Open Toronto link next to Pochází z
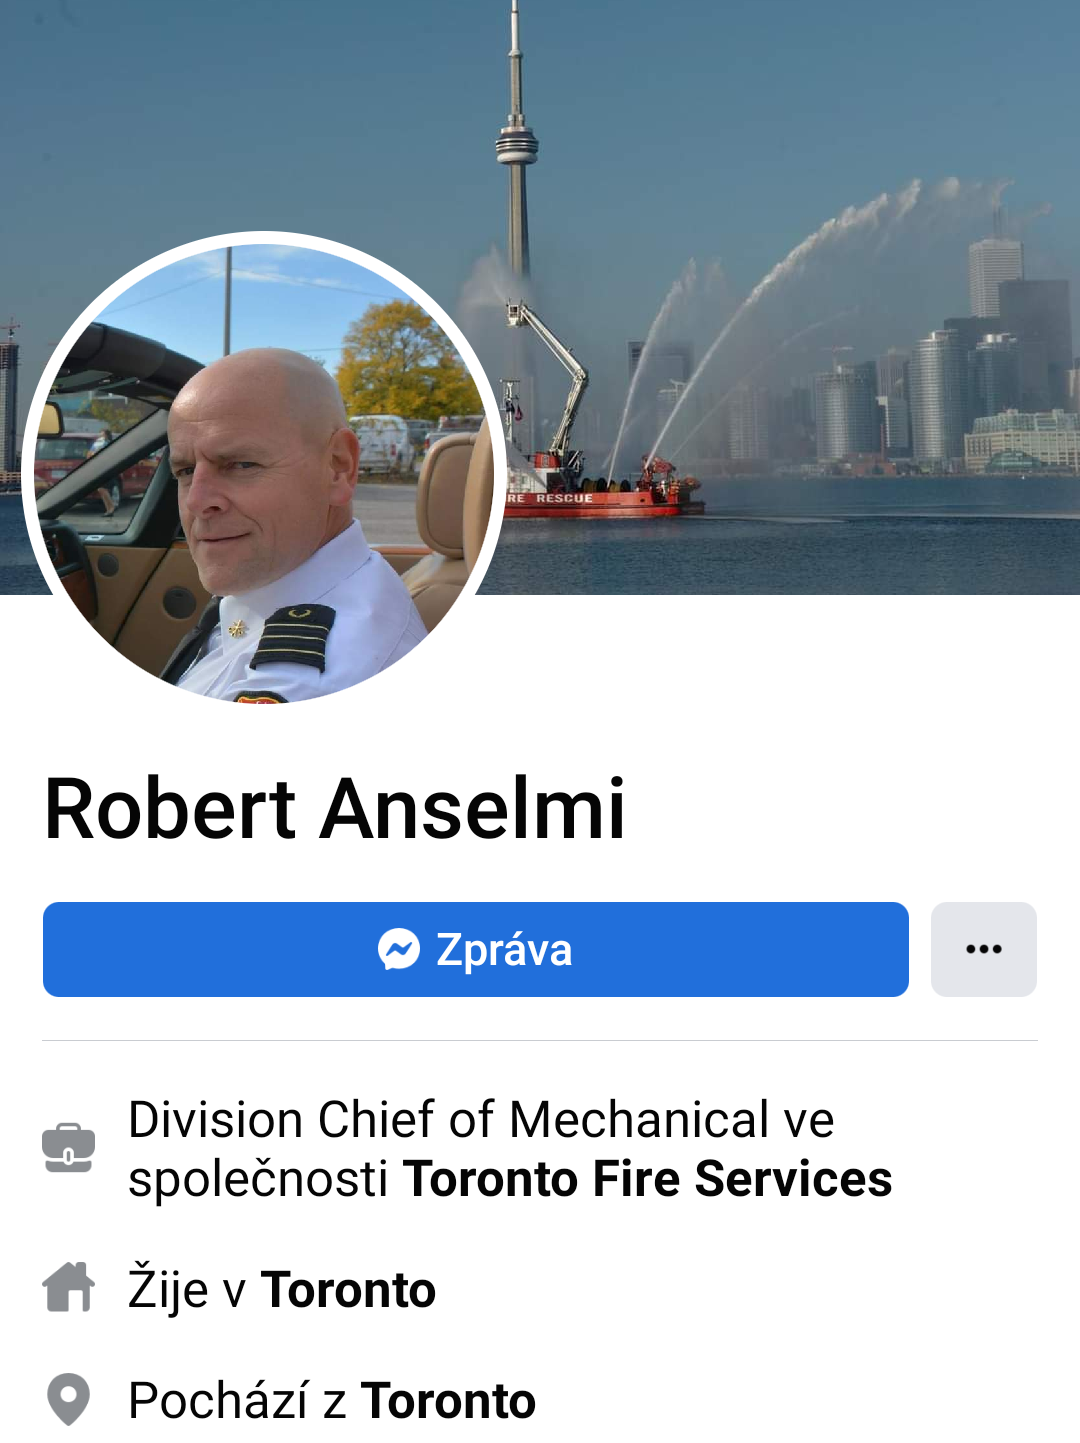The width and height of the screenshot is (1080, 1443). tap(448, 1401)
